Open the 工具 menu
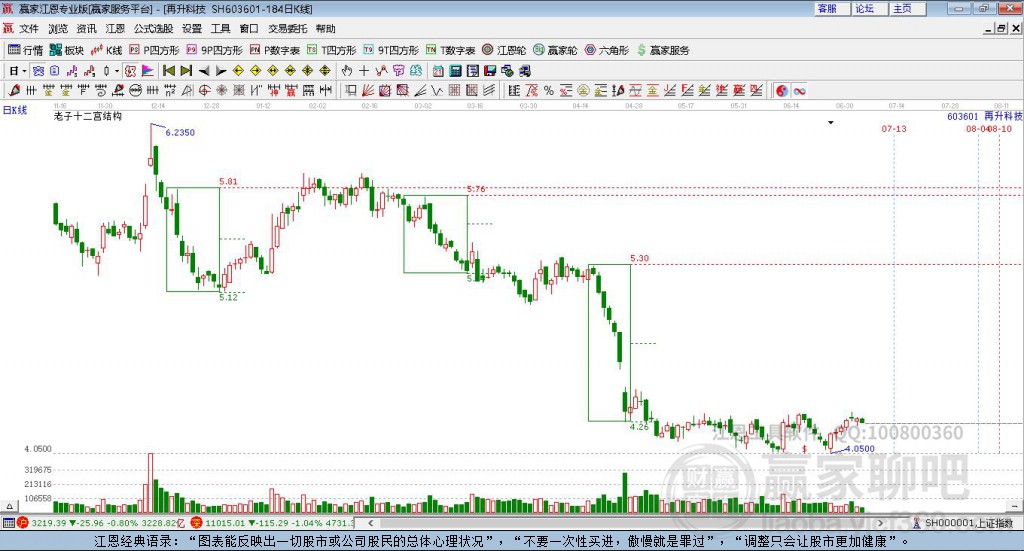Image resolution: width=1024 pixels, height=551 pixels. tap(221, 29)
